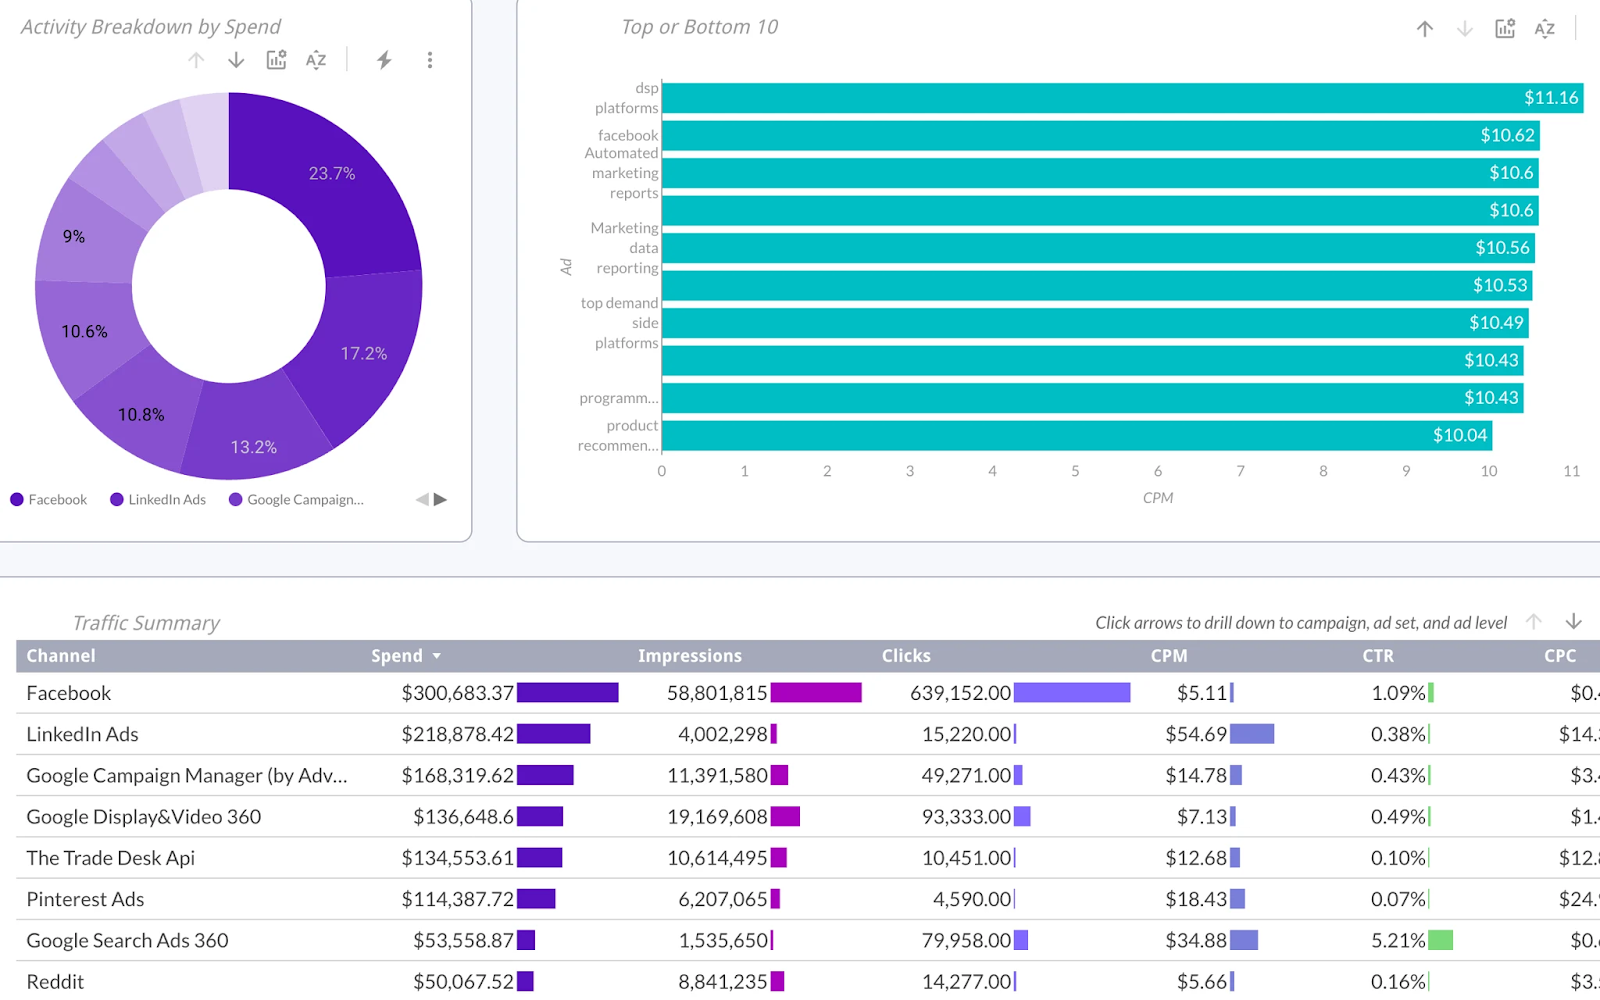Click AZ sort icon in Activity Breakdown
Screen dimensions: 1600x1000
(316, 60)
